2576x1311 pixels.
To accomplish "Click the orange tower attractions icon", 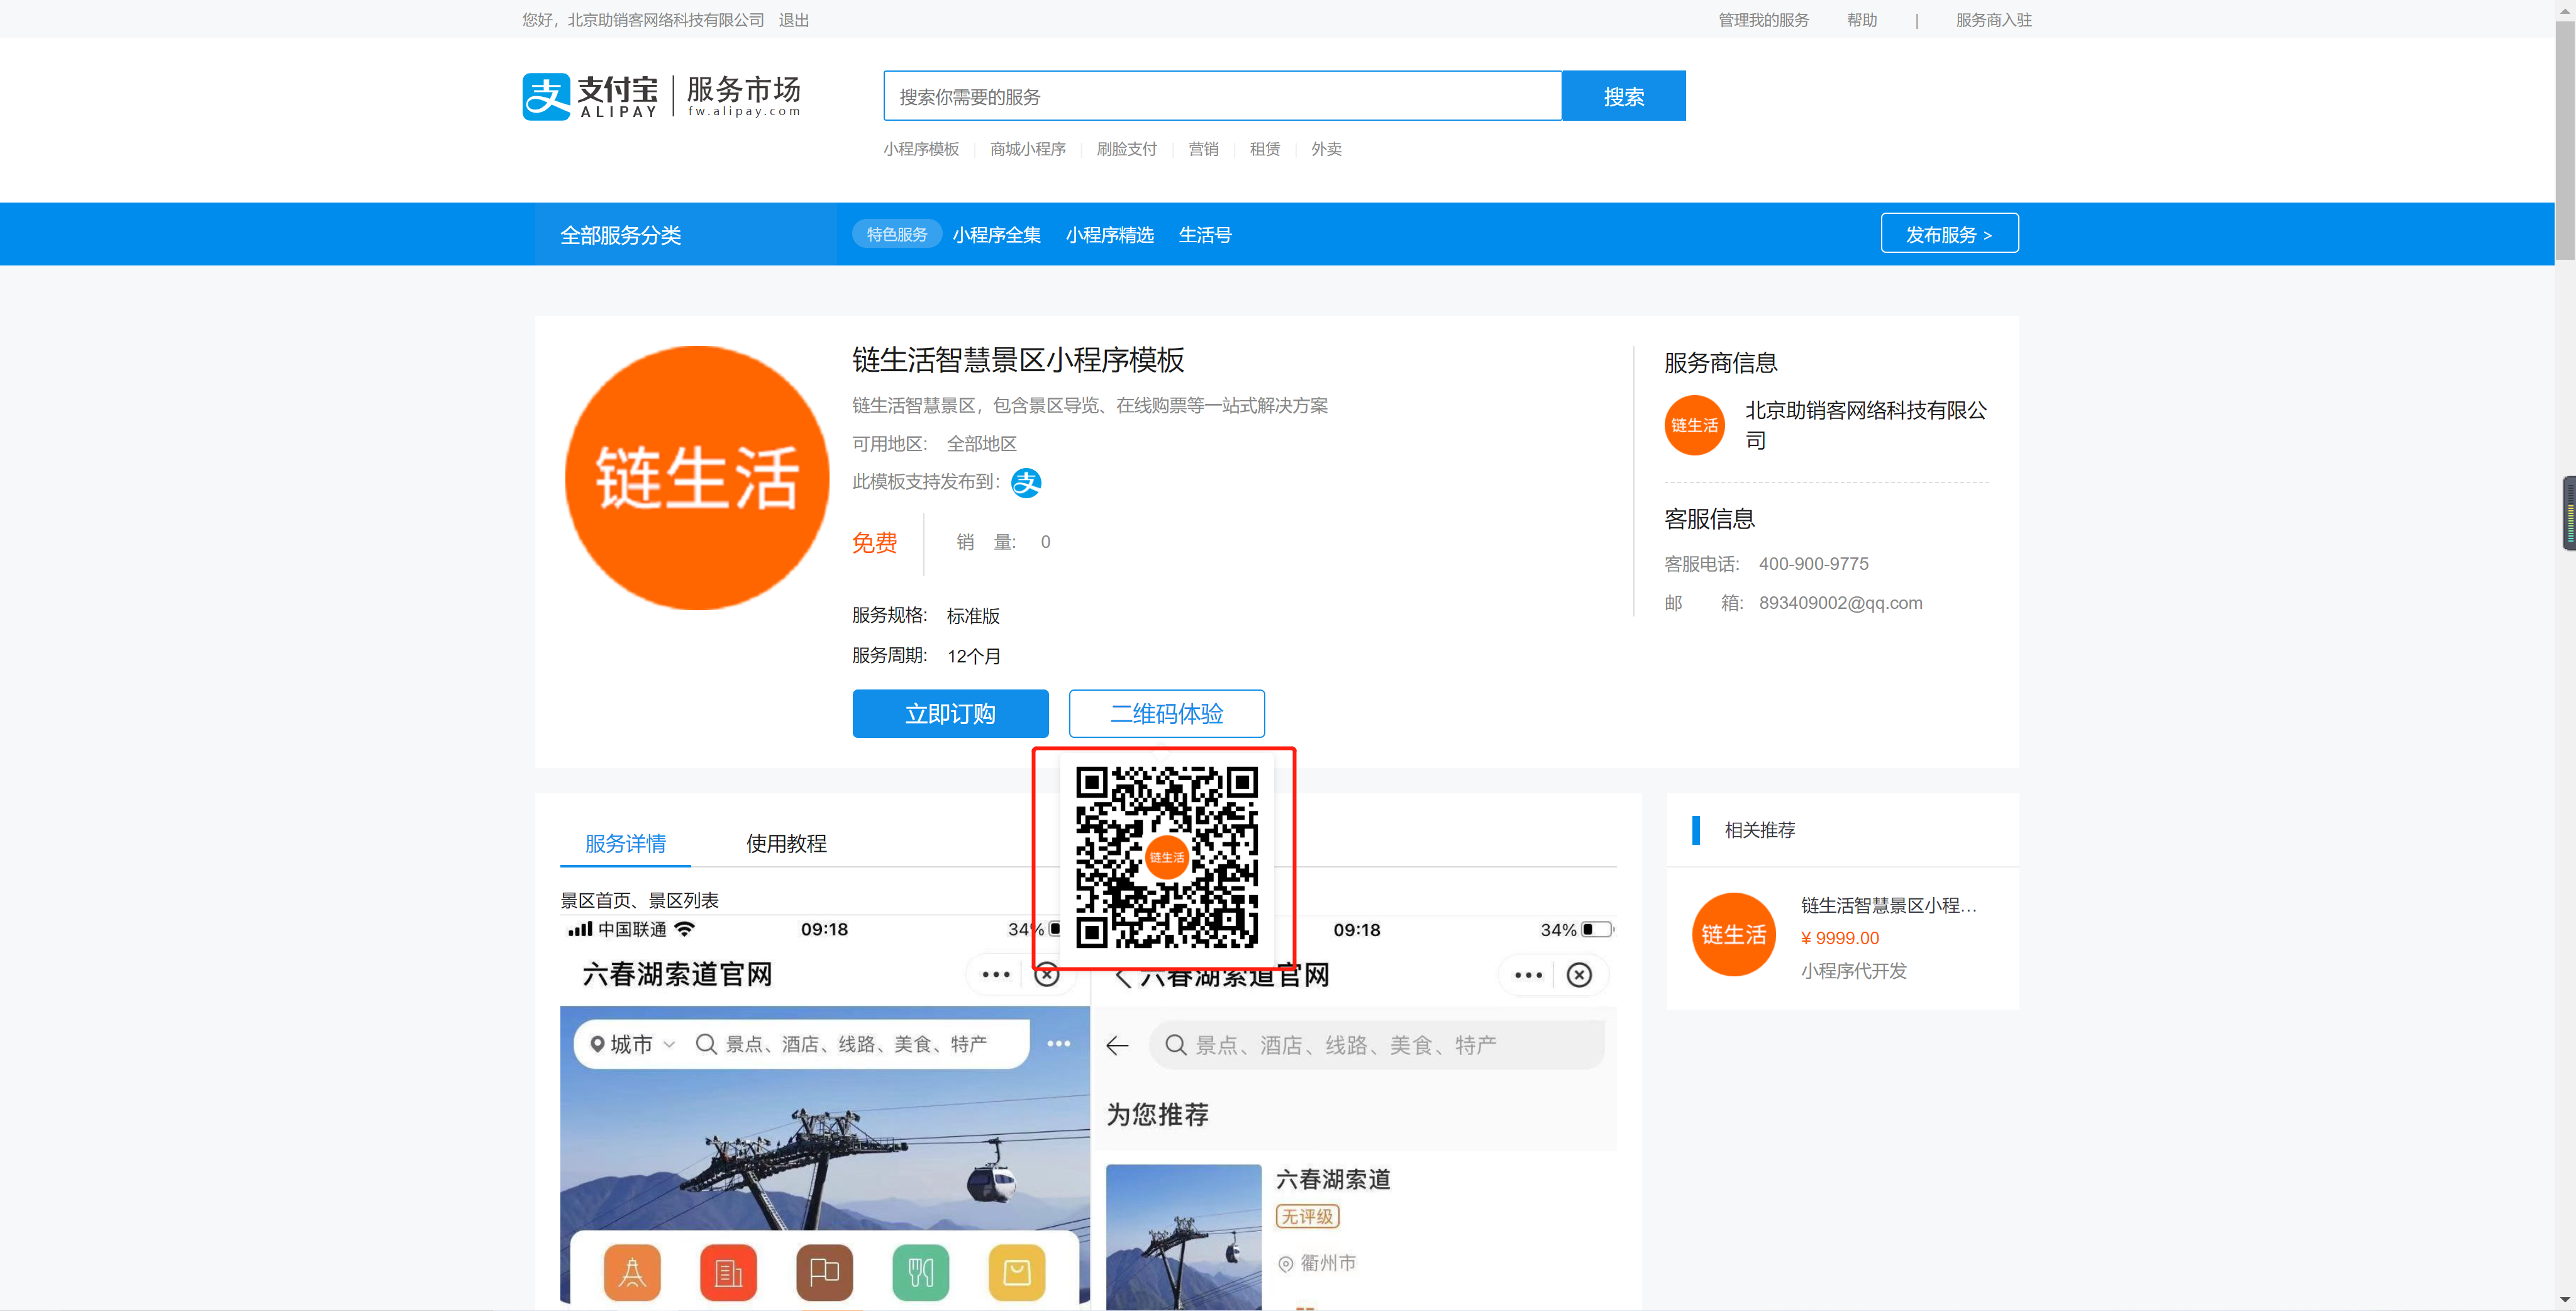I will pos(632,1271).
